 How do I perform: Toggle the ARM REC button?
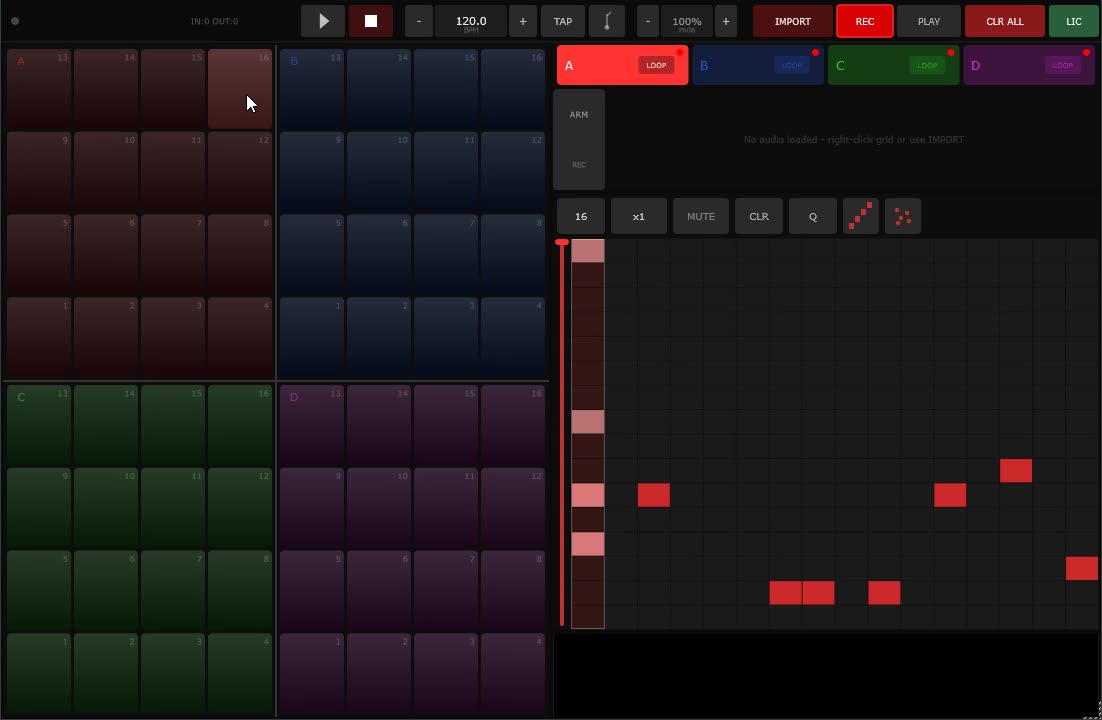click(579, 139)
